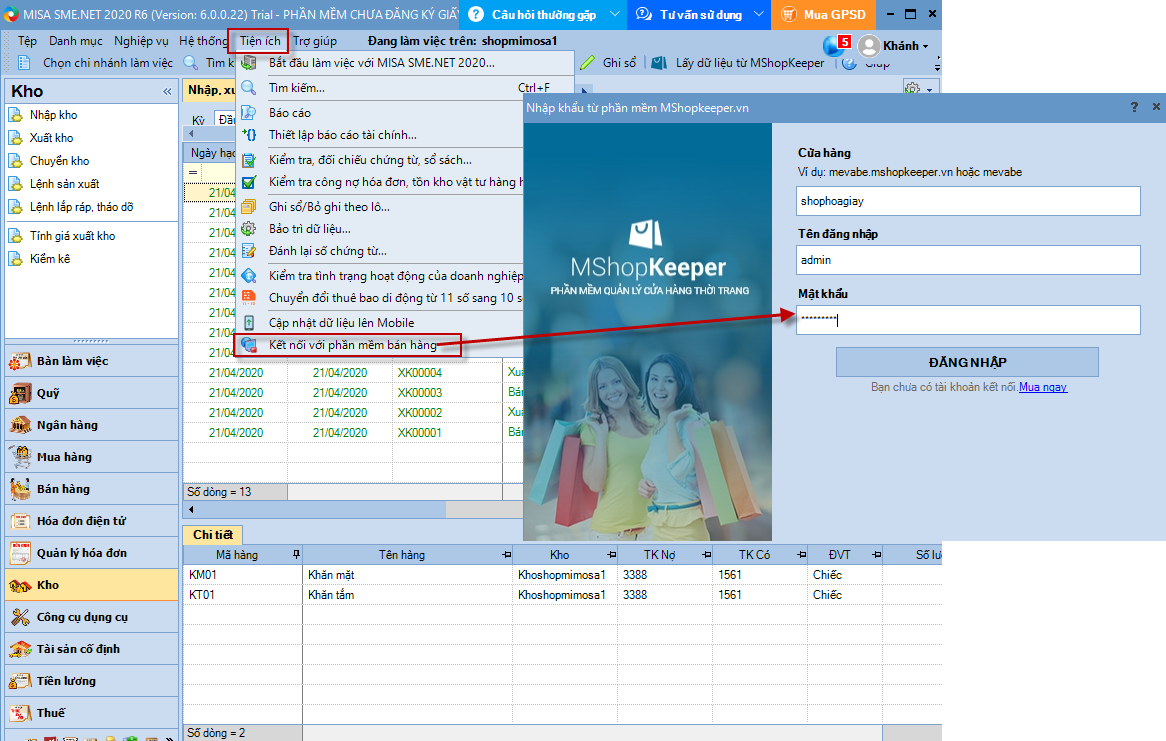Screen dimensions: 1166x741
Task: Switch to the Chi tiết tab
Action: (213, 535)
